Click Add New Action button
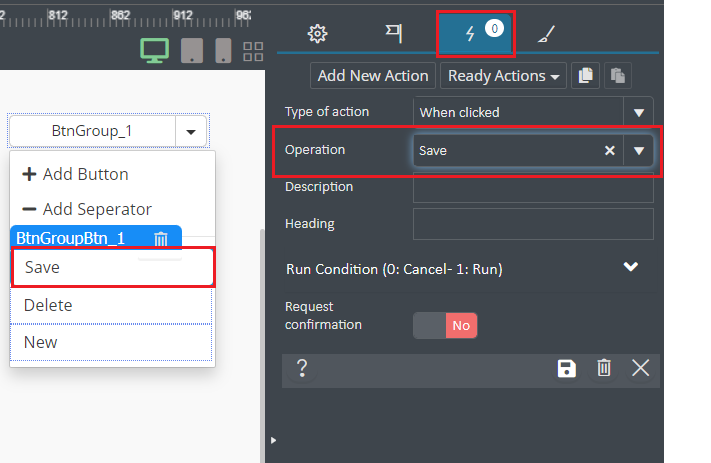Viewport: 711px width, 463px height. tap(373, 76)
